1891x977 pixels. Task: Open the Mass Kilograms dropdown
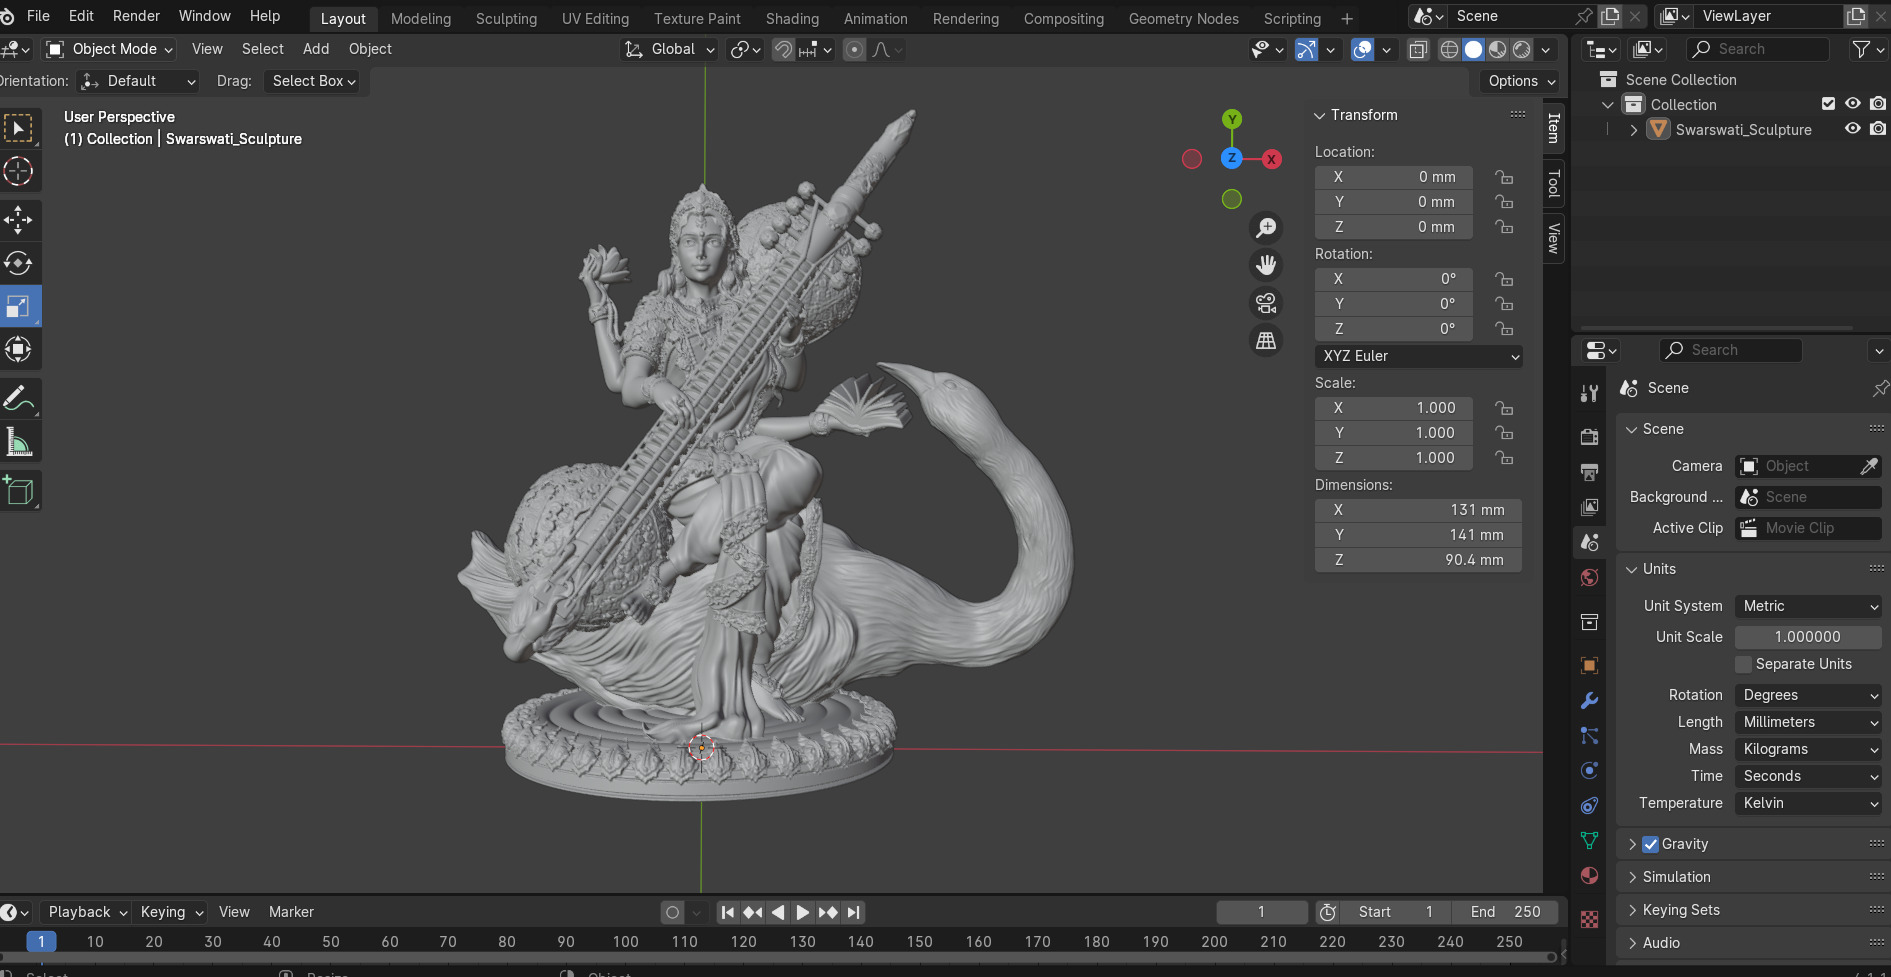click(1808, 749)
